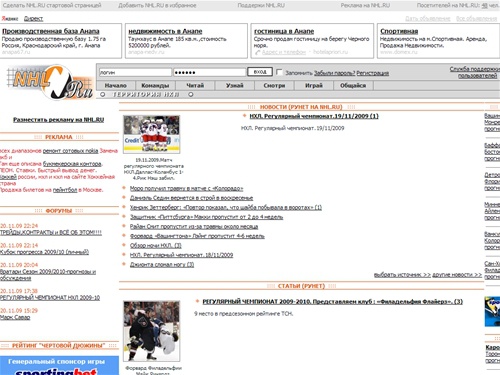Open forum thread РЕГУЛЯРНЫЙ ЧЕМПИОНАТ НХЛ 2009-10

click(x=50, y=298)
